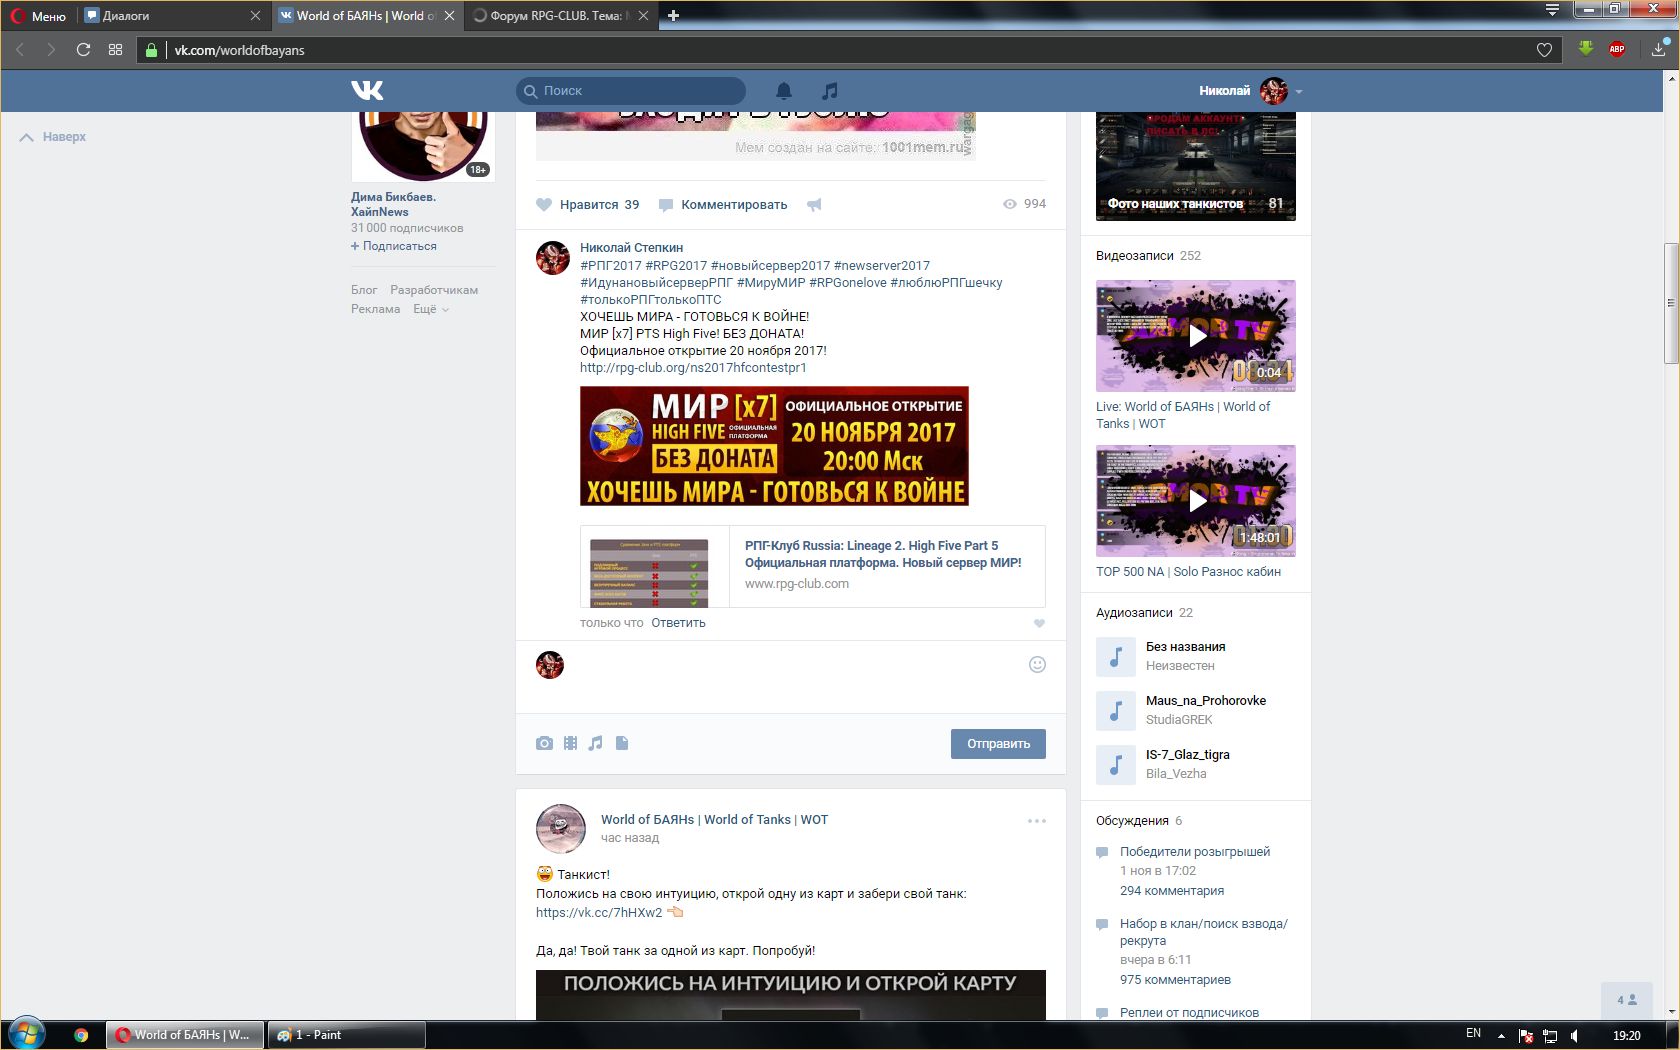Open the Реклама footer link
Screen dimensions: 1680x1050
pyautogui.click(x=375, y=309)
